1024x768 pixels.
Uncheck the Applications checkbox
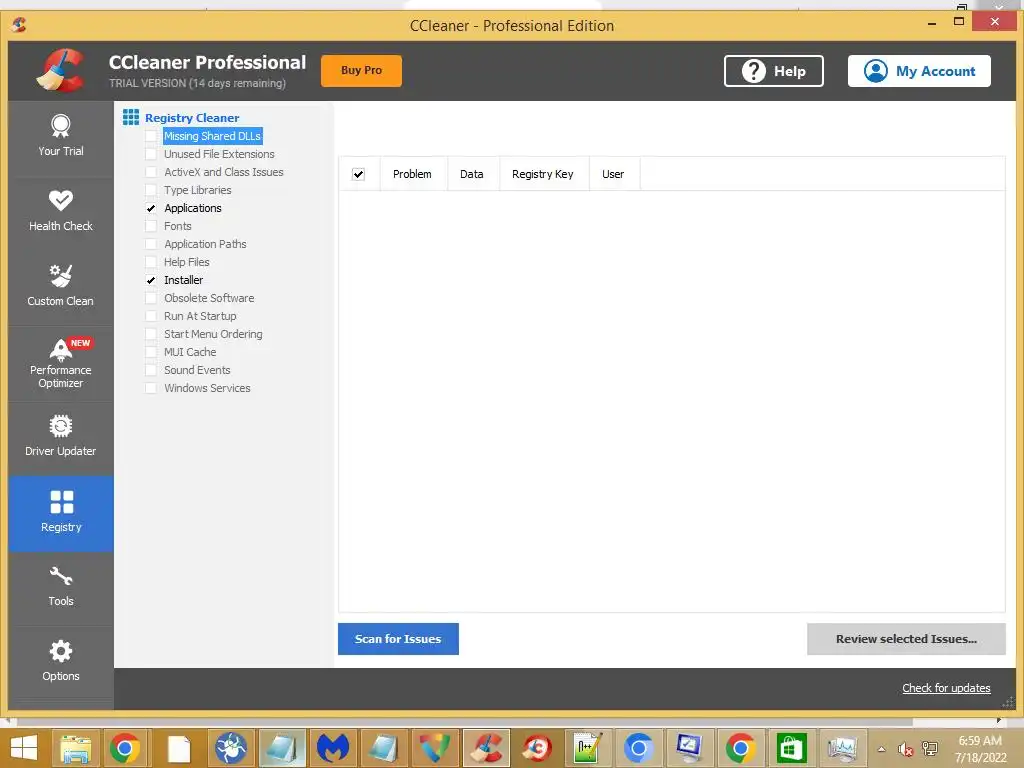pos(151,208)
